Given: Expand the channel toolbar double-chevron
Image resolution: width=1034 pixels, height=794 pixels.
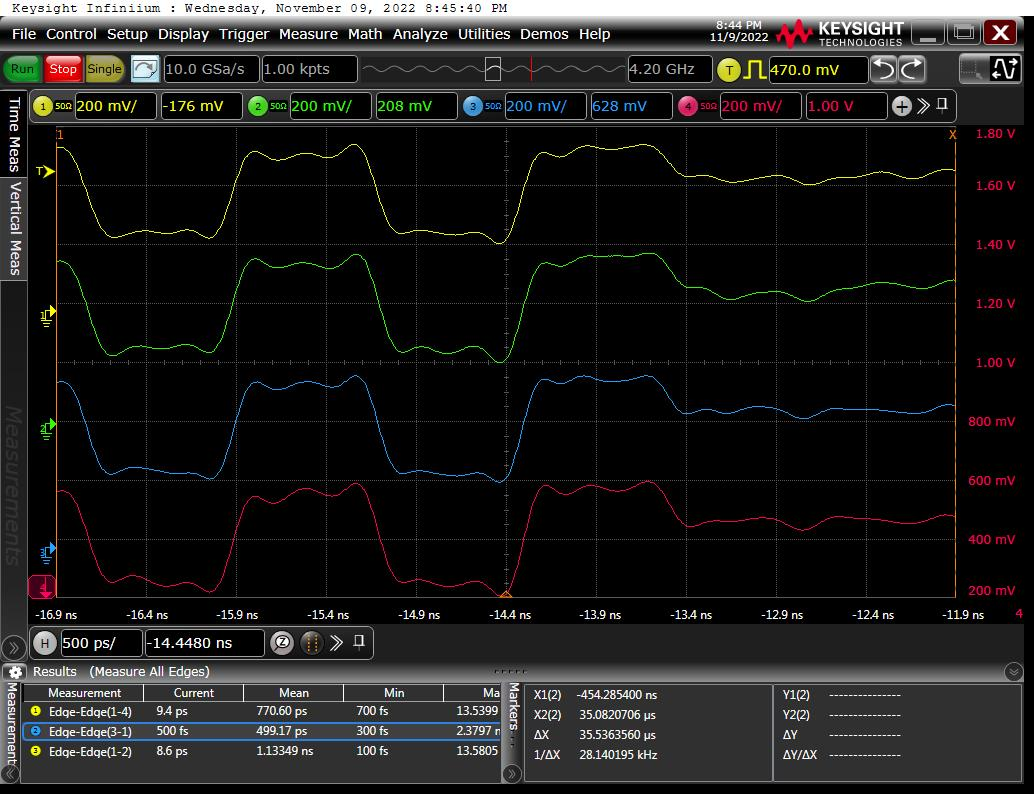Looking at the screenshot, I should click(x=923, y=106).
